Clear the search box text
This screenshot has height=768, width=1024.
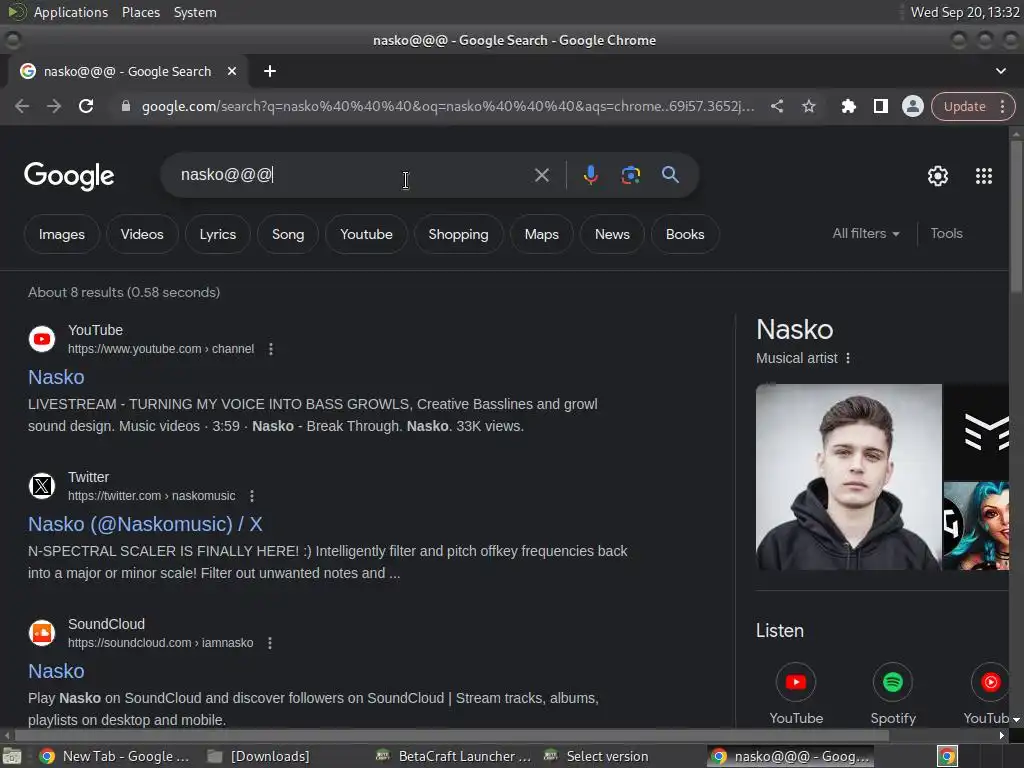coord(541,175)
